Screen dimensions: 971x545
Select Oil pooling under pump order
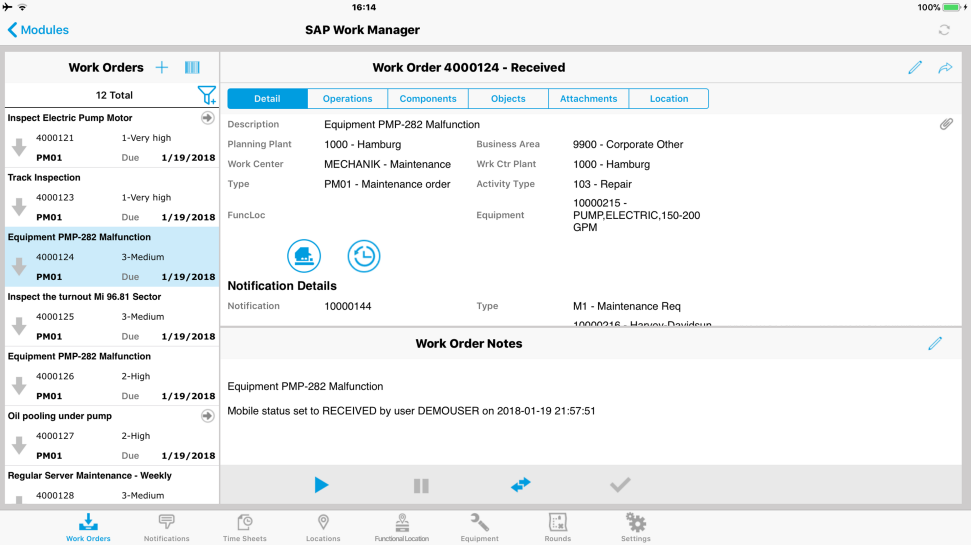112,435
